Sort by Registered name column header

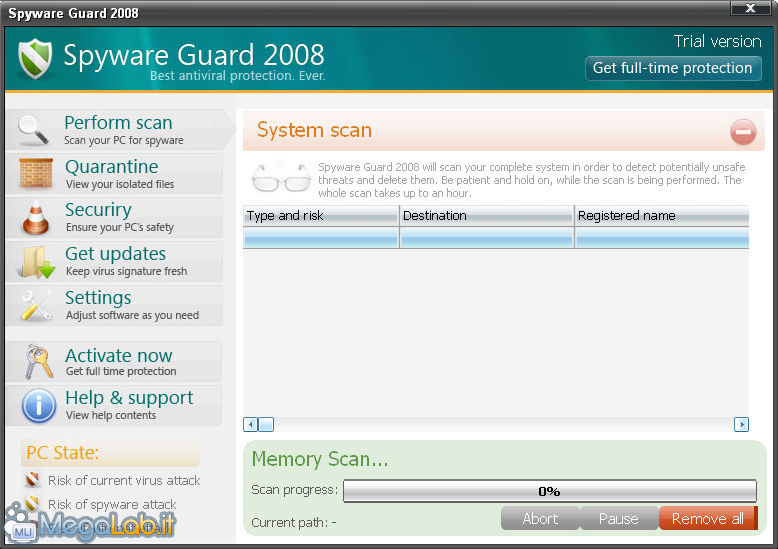pos(662,215)
